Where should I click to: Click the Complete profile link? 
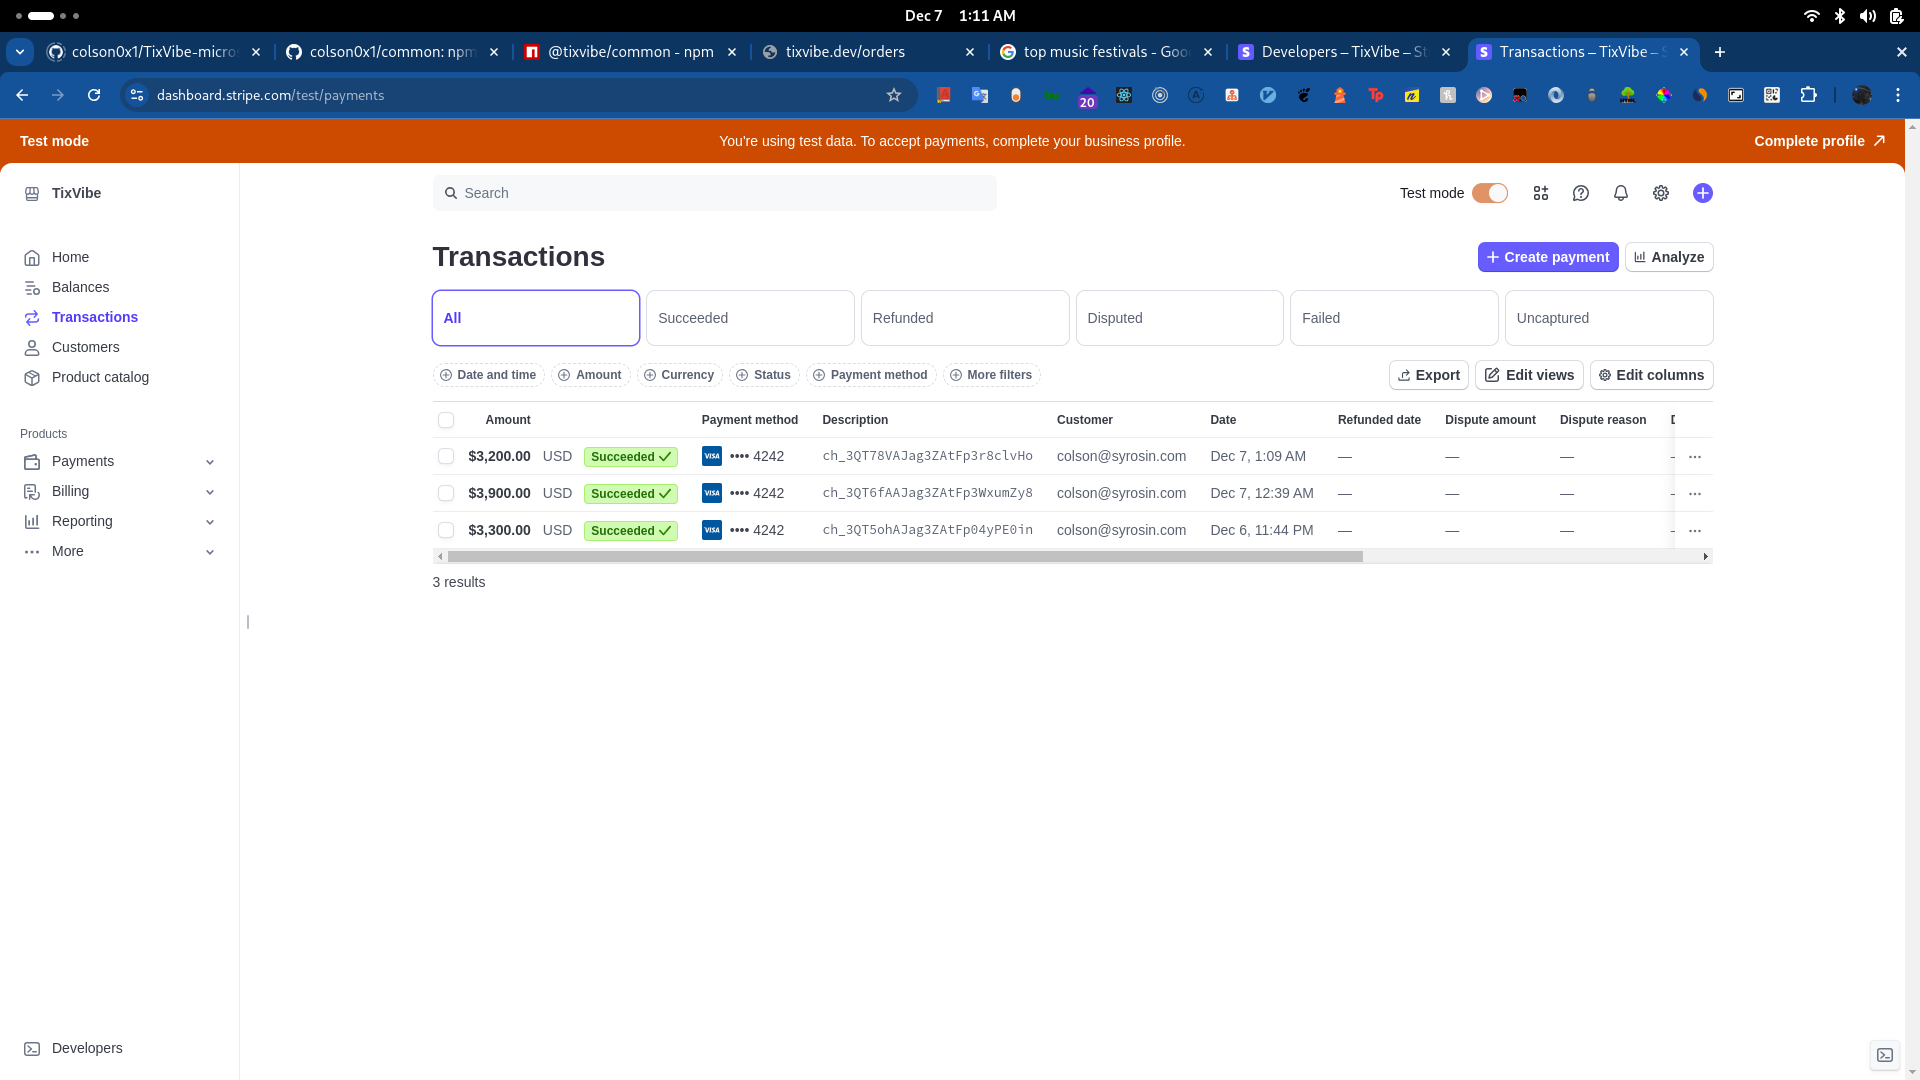coord(1820,141)
